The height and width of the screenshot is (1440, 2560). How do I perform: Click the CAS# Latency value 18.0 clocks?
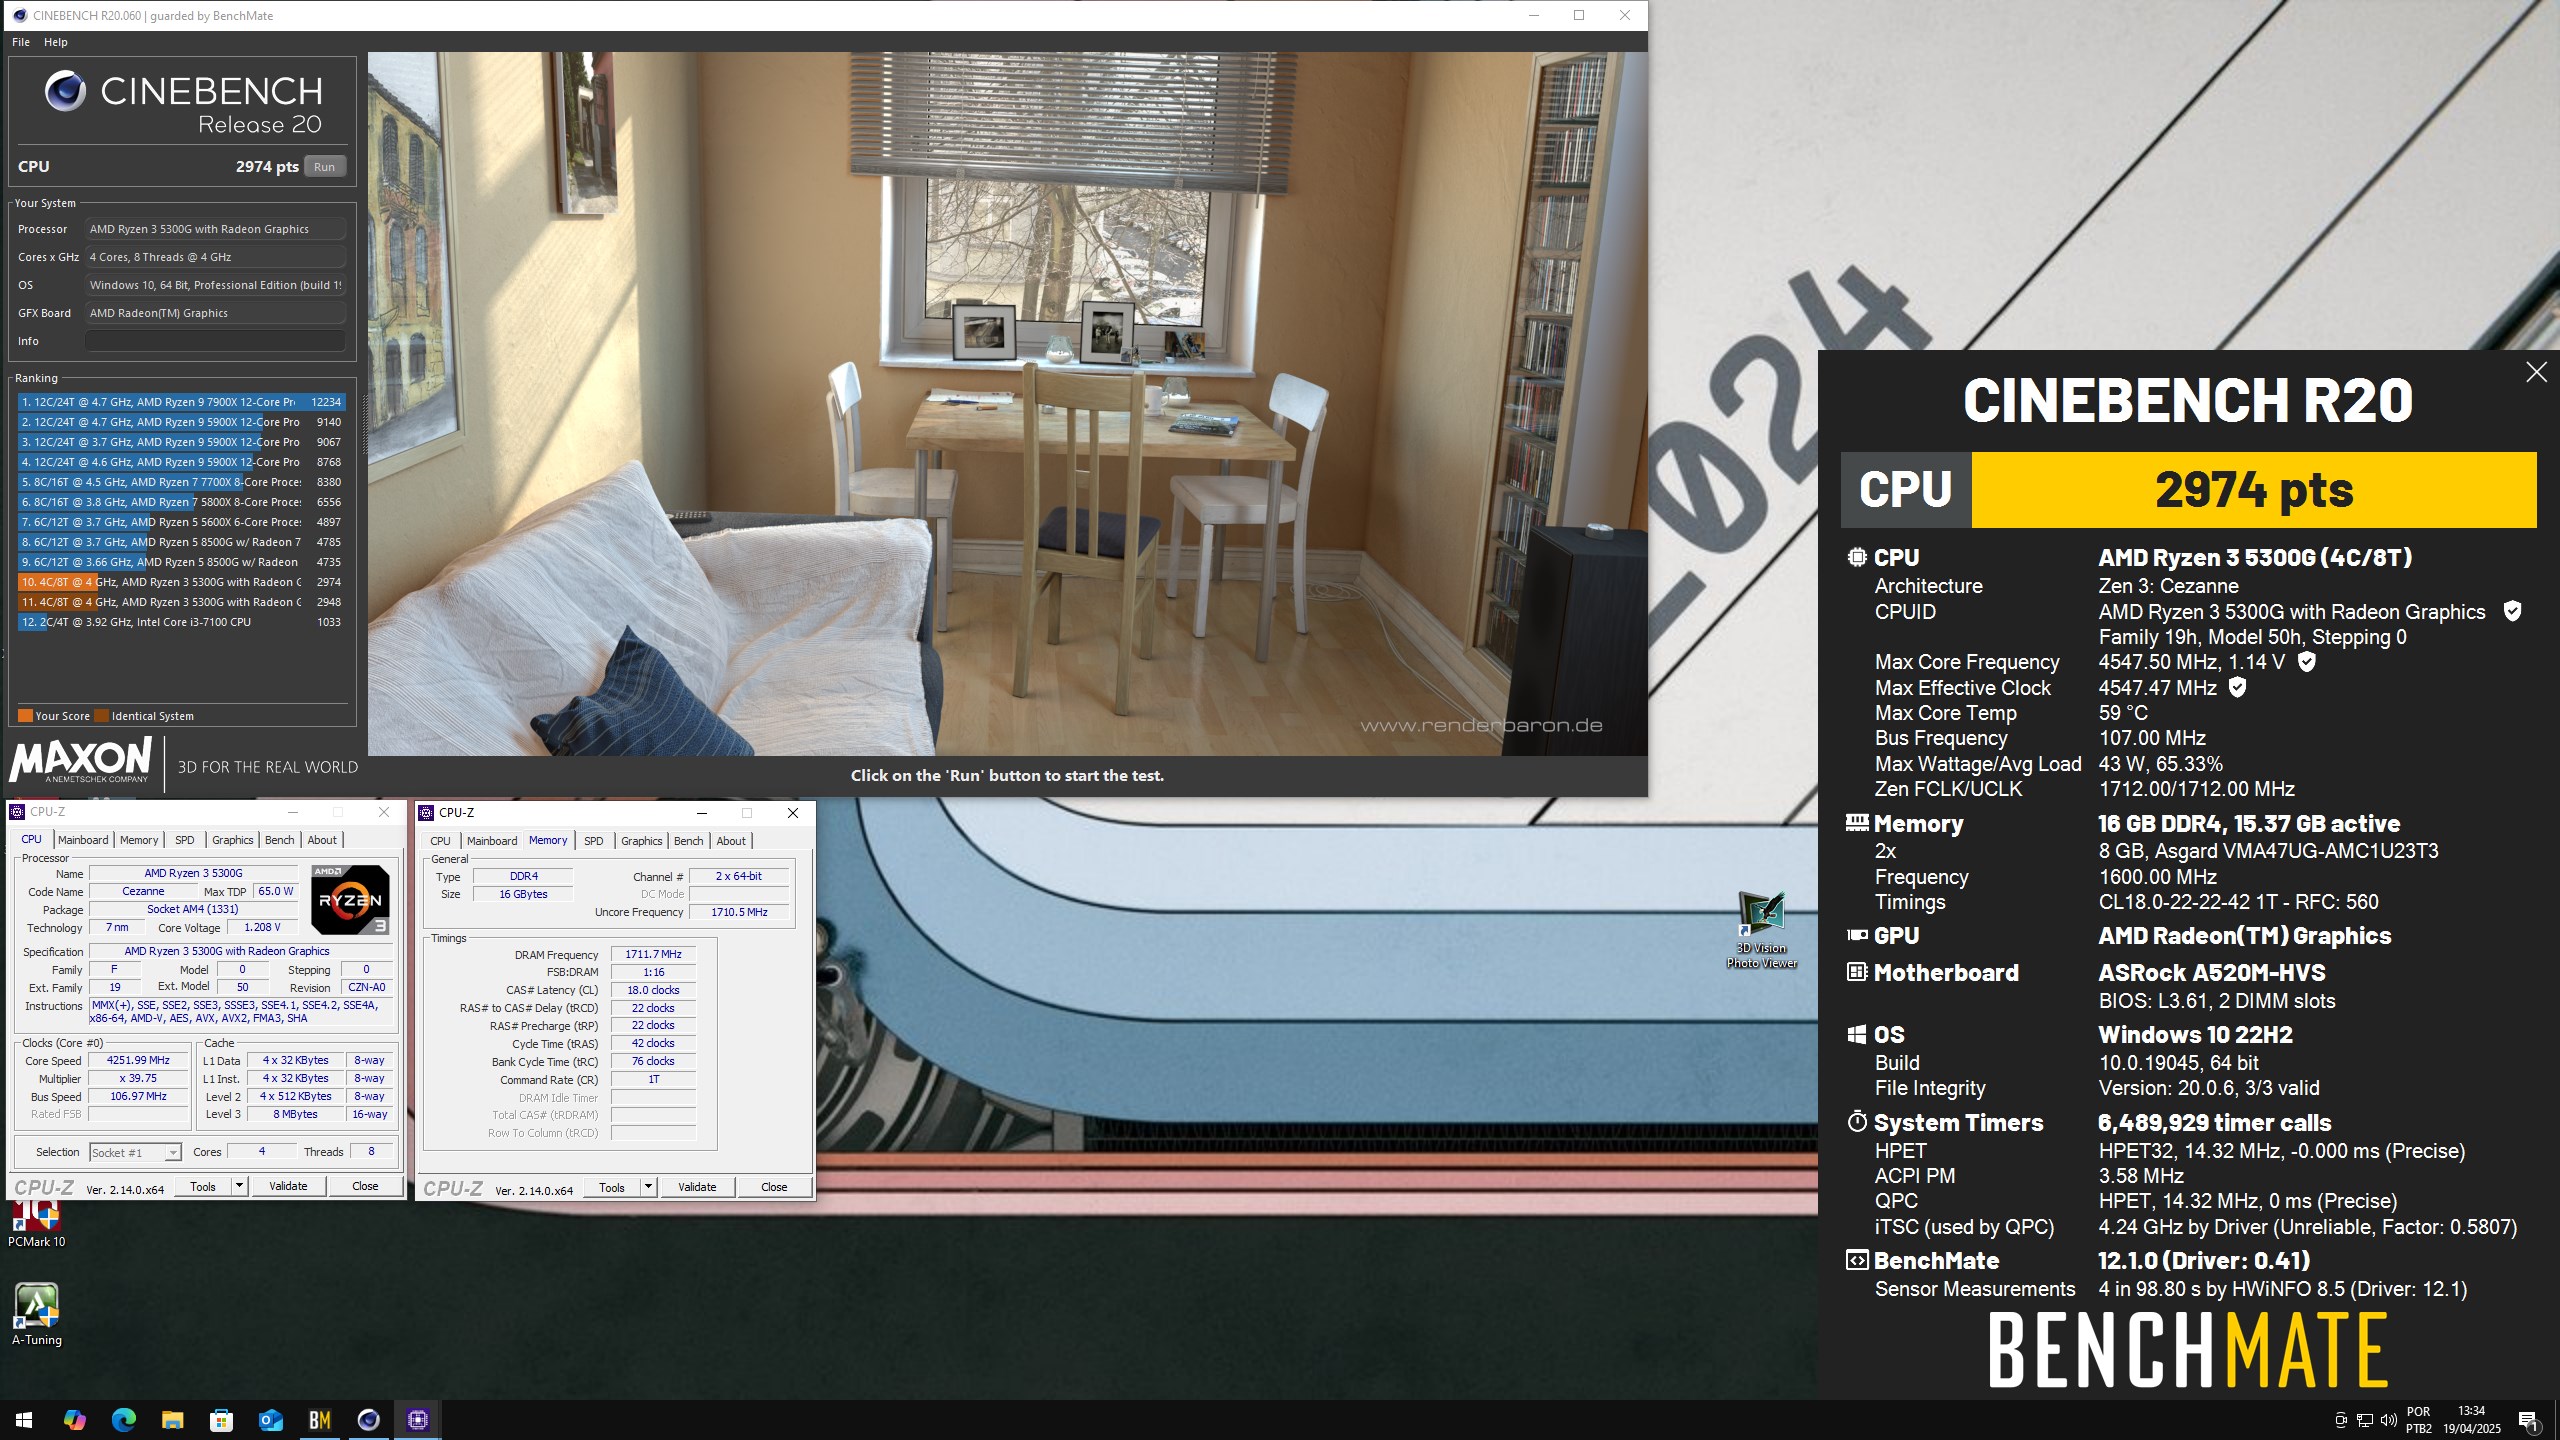[x=653, y=990]
